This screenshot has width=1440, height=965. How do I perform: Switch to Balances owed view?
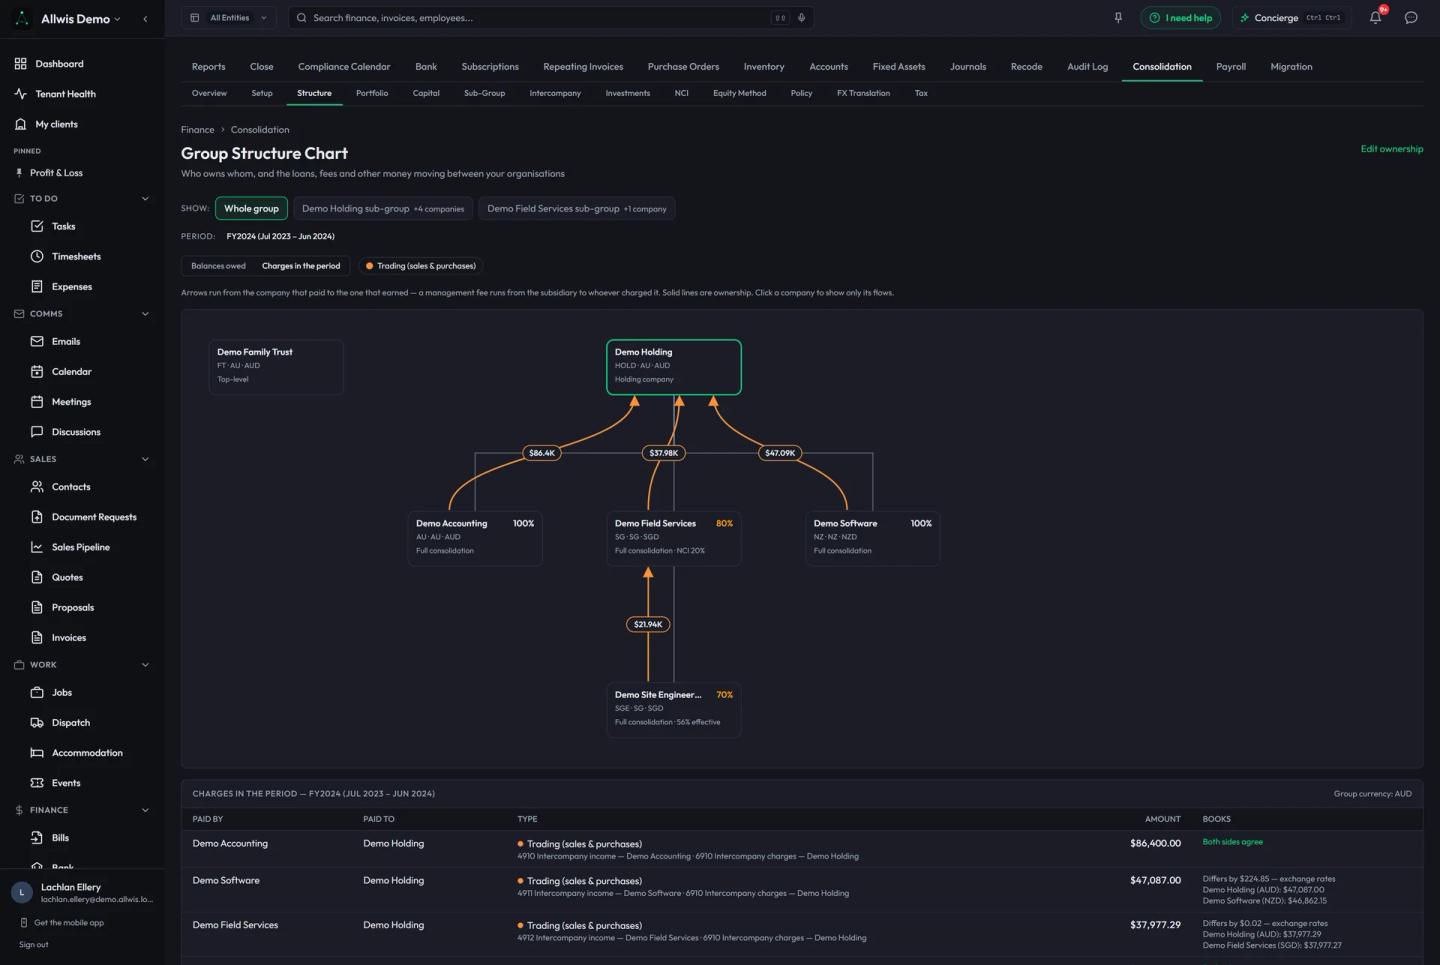pos(218,266)
